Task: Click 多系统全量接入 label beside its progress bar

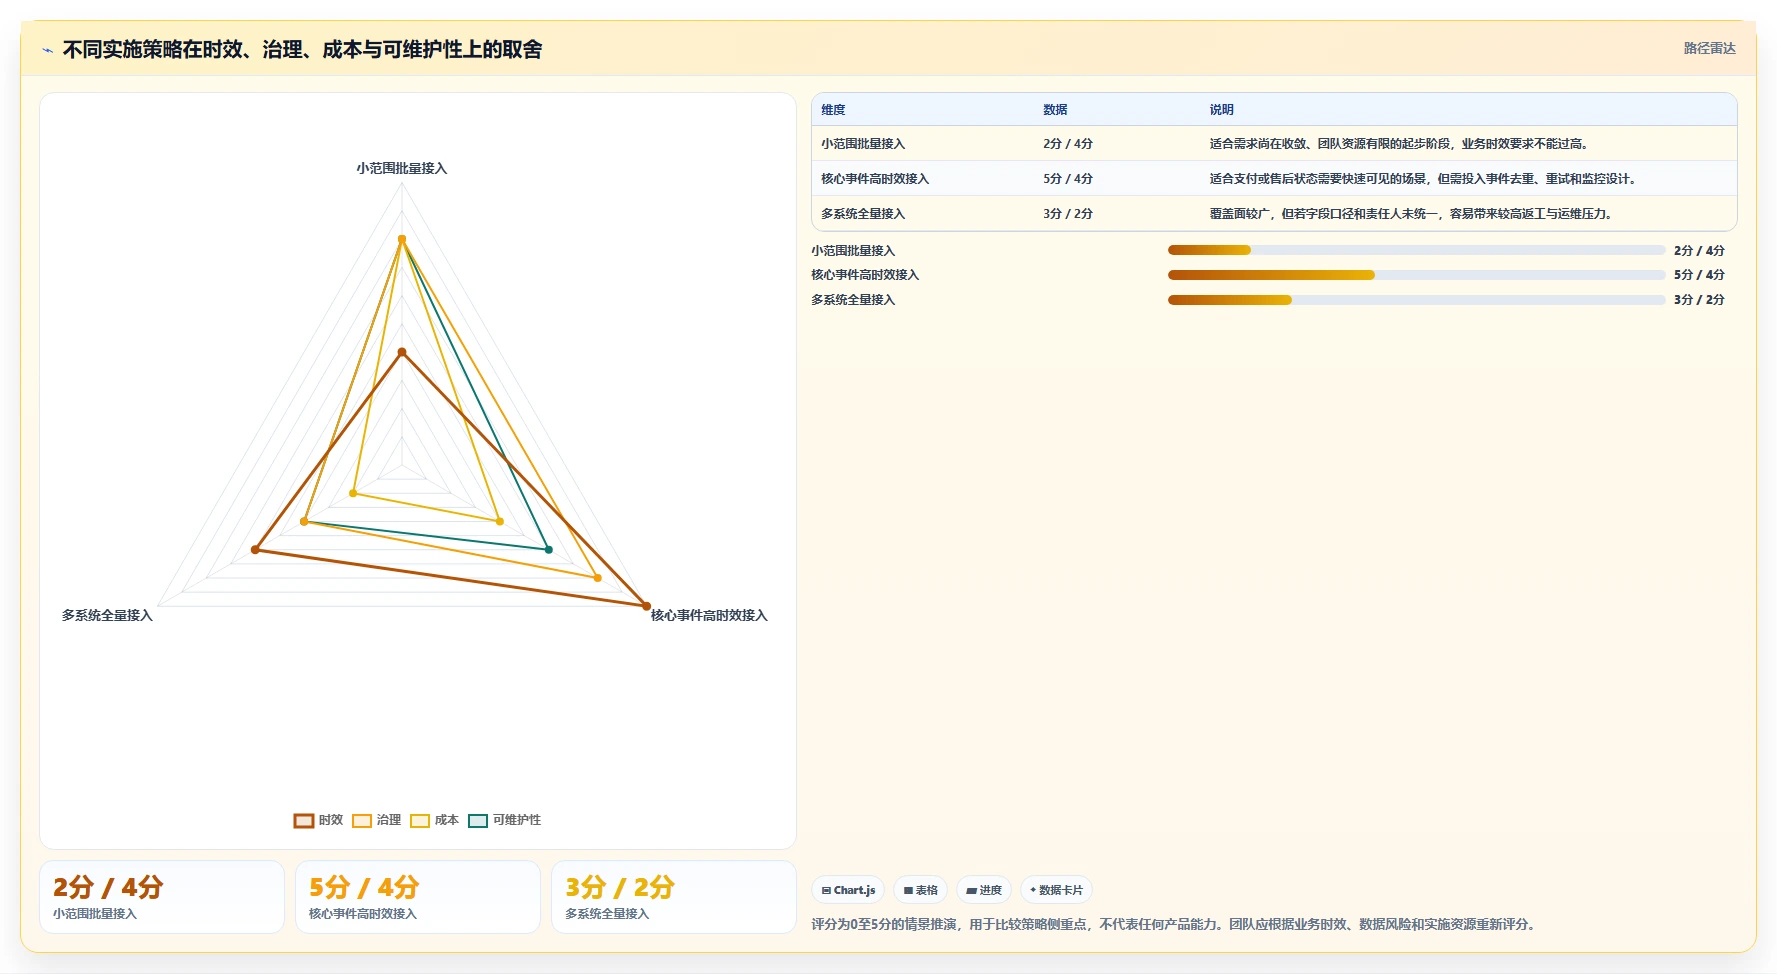Action: pos(853,300)
